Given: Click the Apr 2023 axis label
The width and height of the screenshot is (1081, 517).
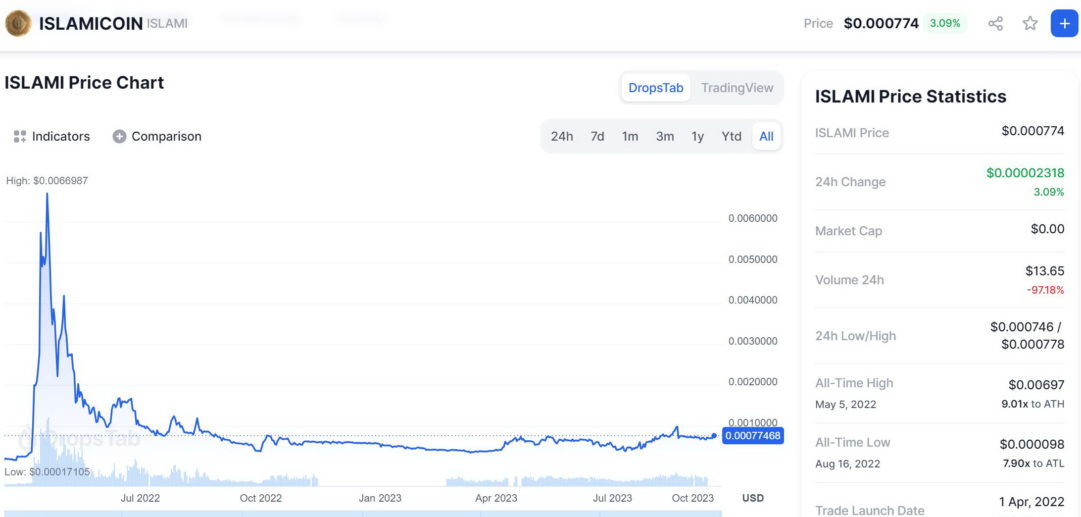Looking at the screenshot, I should (496, 498).
